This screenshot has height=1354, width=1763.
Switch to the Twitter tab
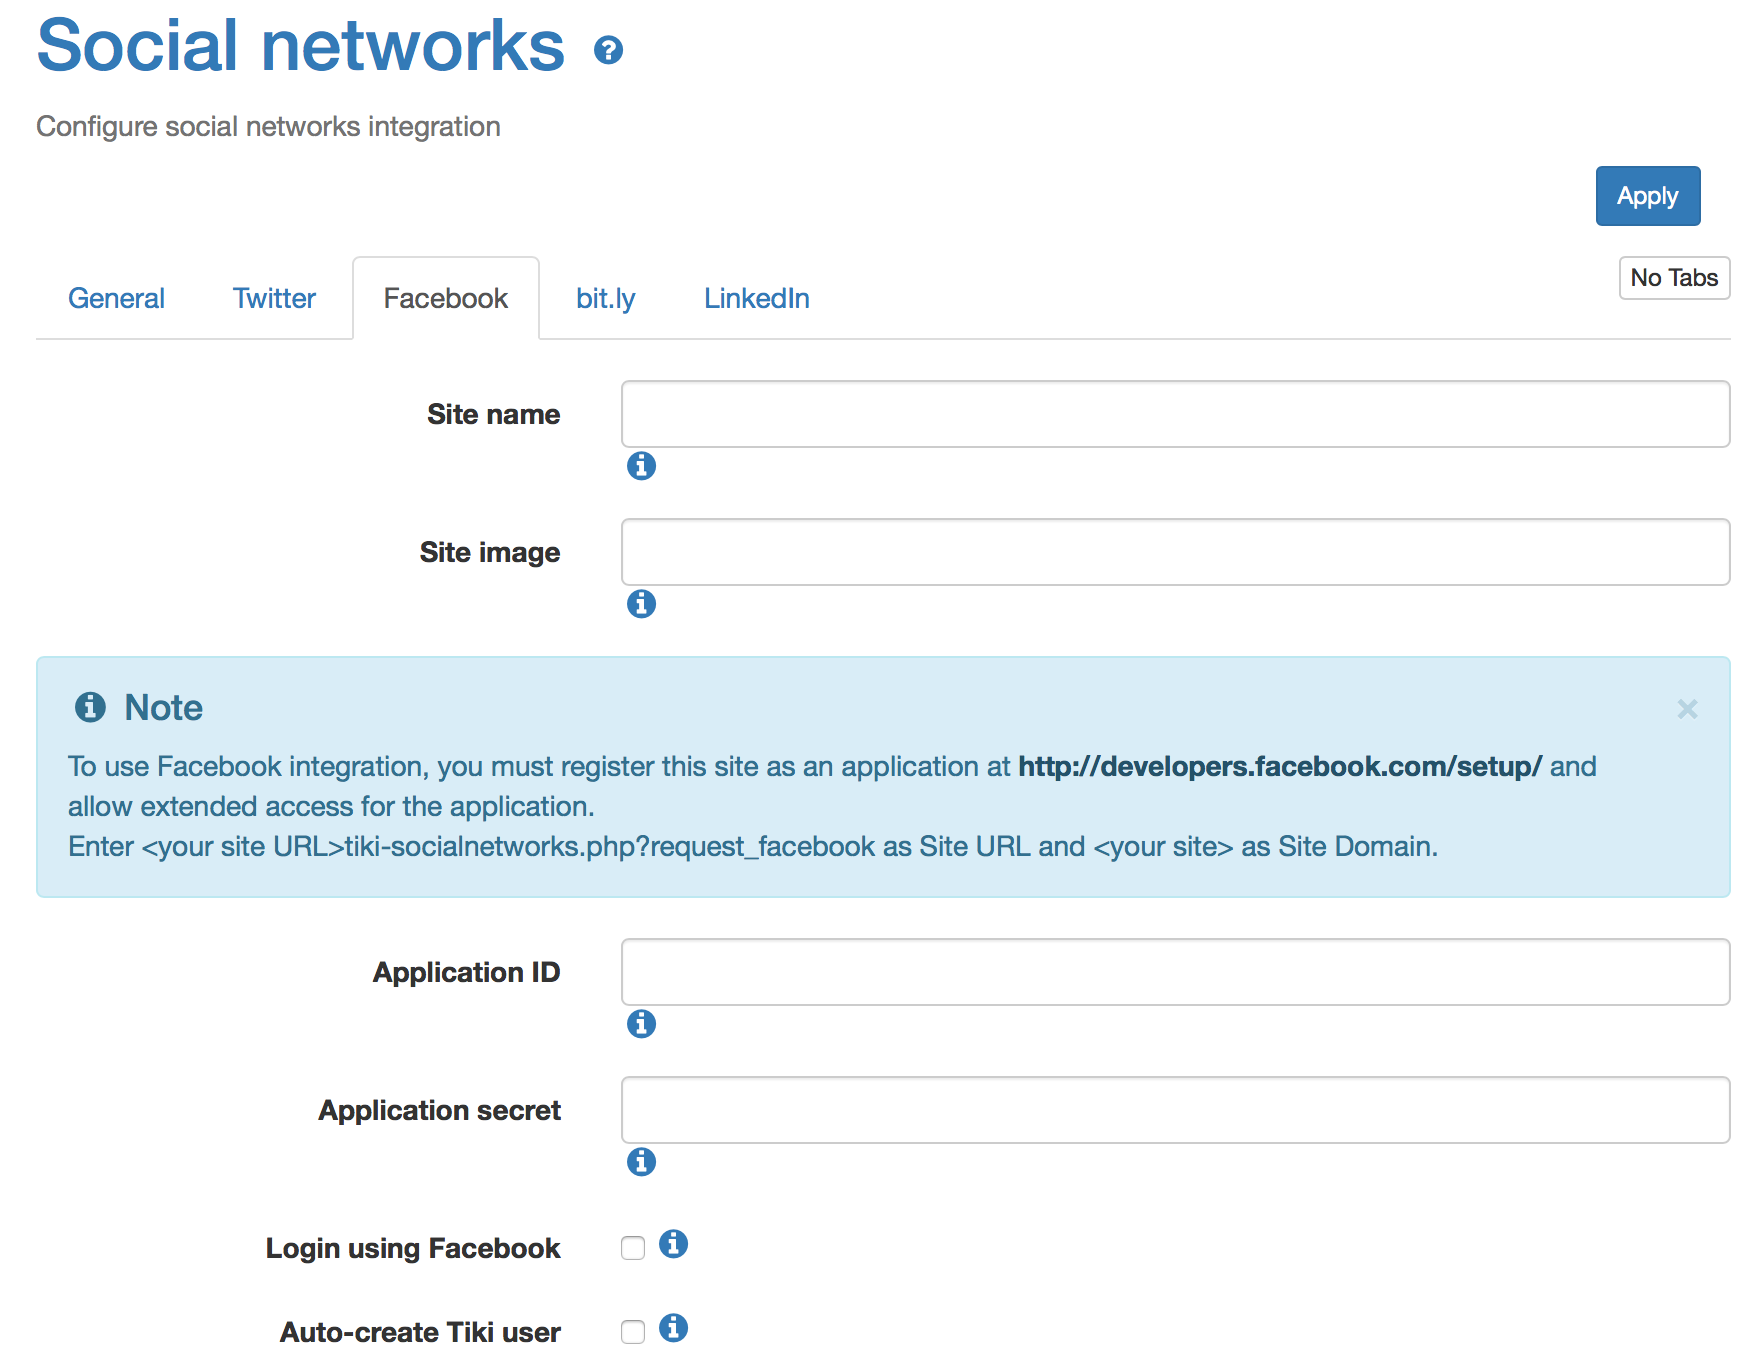pos(274,298)
